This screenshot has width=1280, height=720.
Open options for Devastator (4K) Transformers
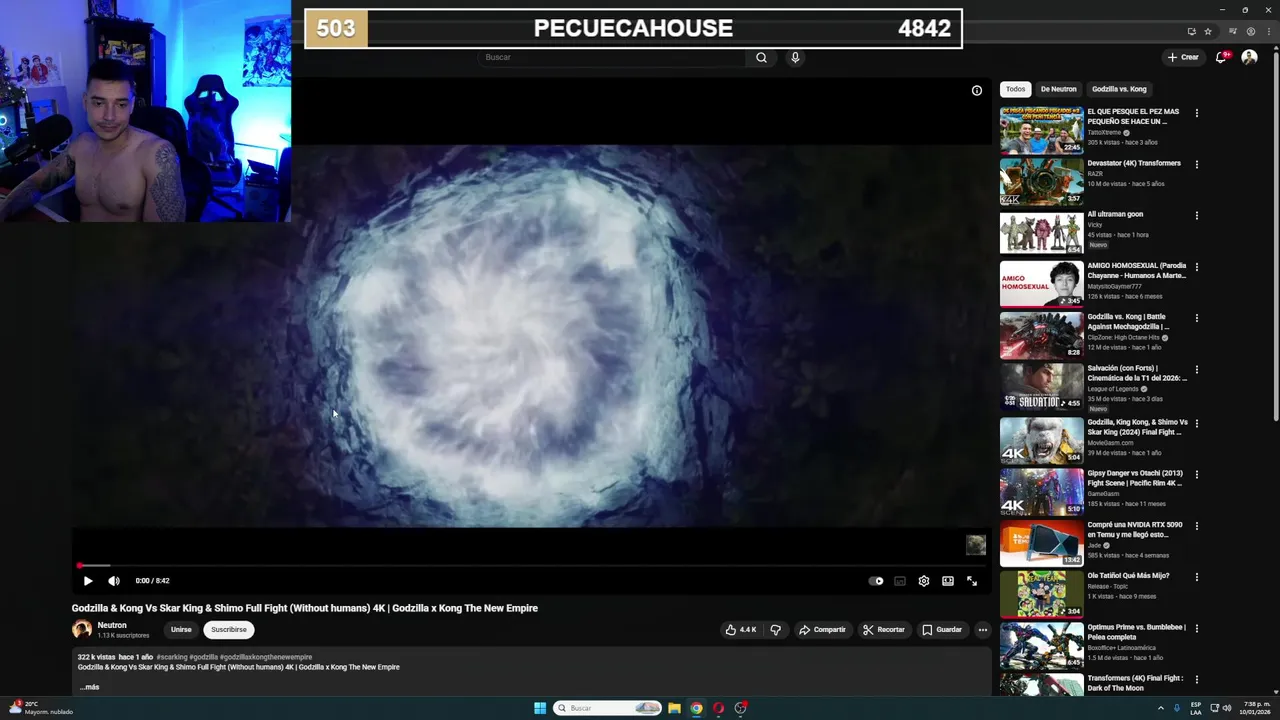[x=1196, y=164]
